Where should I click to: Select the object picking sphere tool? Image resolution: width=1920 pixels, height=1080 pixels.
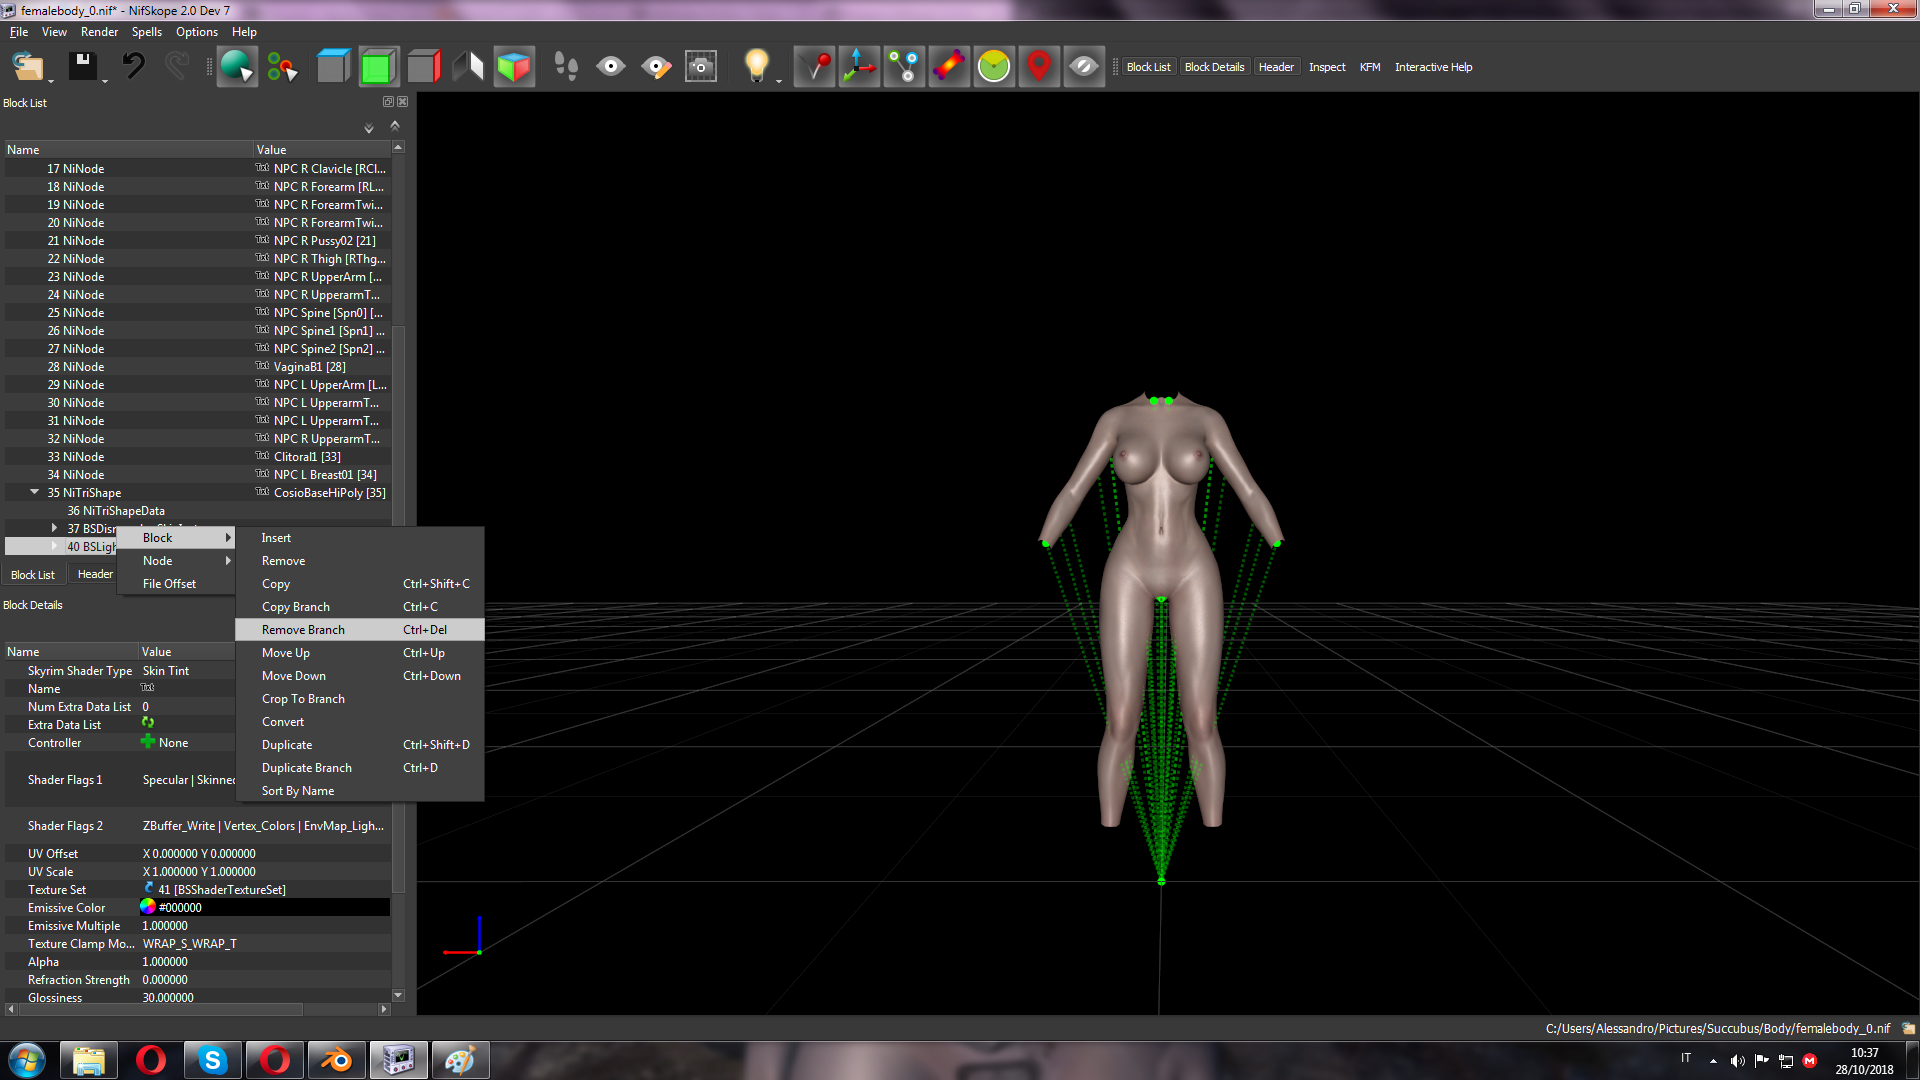(x=237, y=67)
